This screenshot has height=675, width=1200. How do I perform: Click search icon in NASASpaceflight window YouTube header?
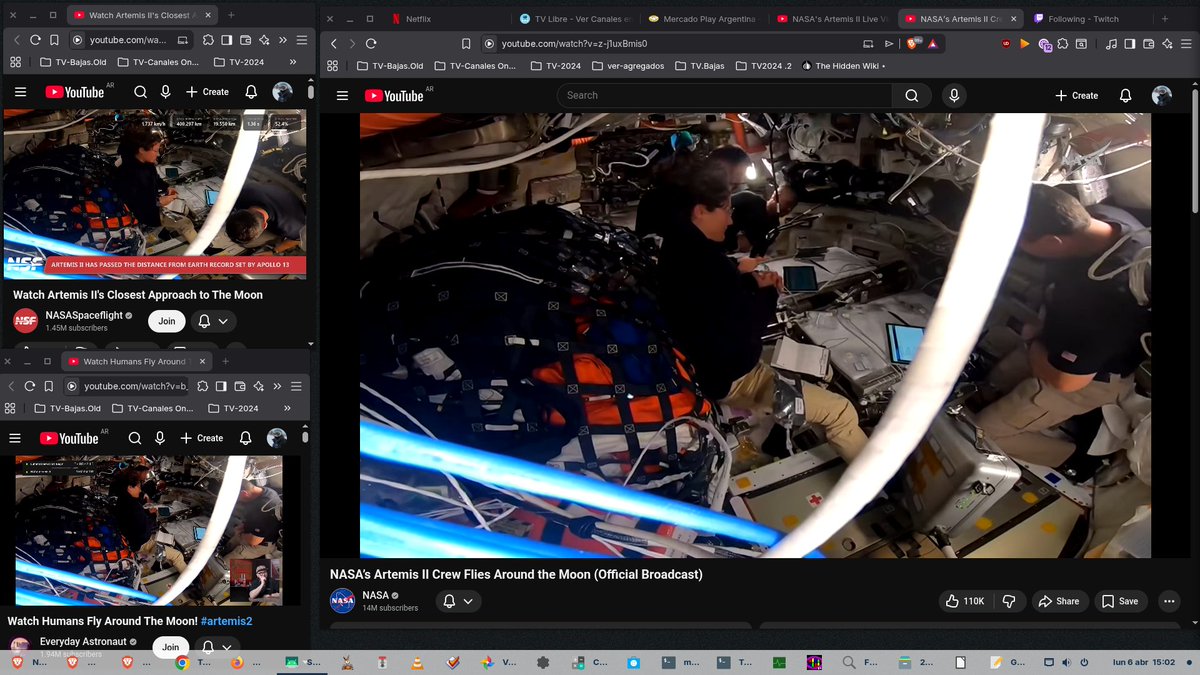(x=140, y=92)
